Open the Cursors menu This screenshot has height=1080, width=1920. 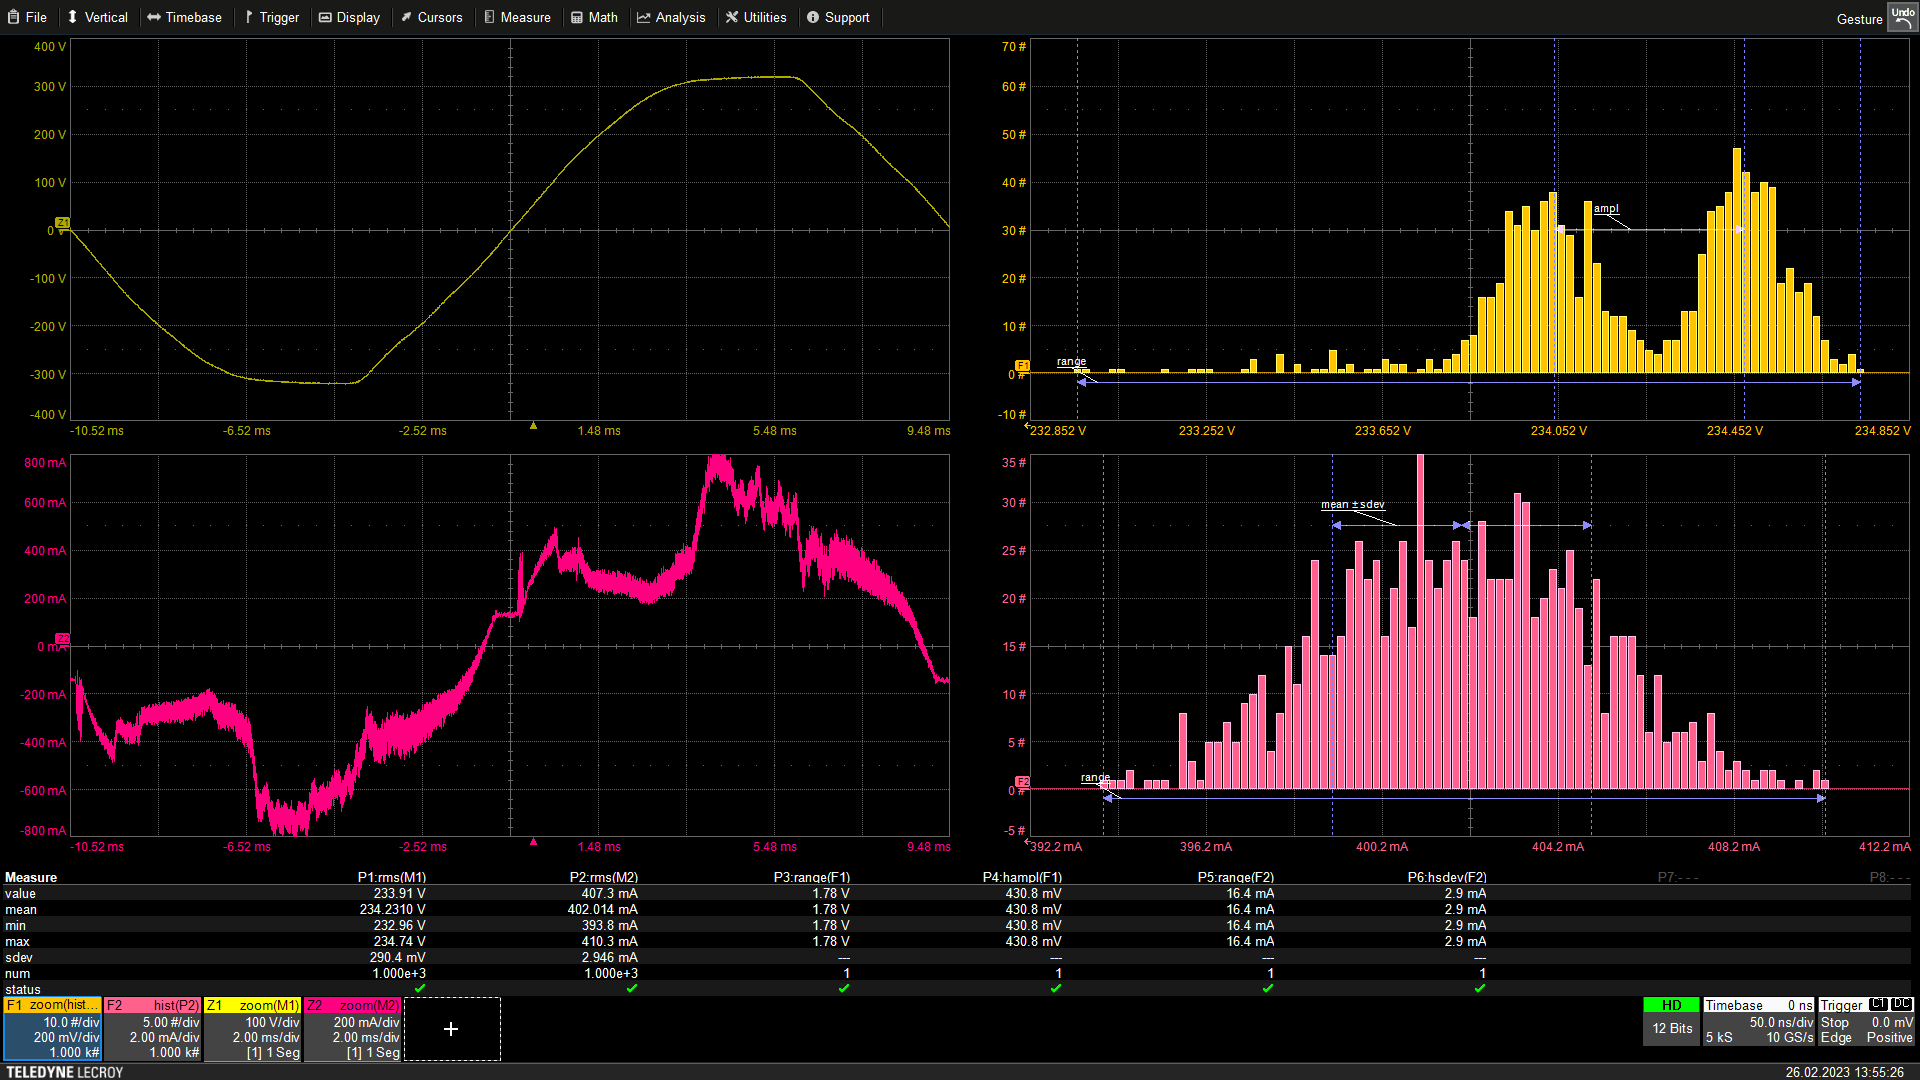tap(431, 17)
